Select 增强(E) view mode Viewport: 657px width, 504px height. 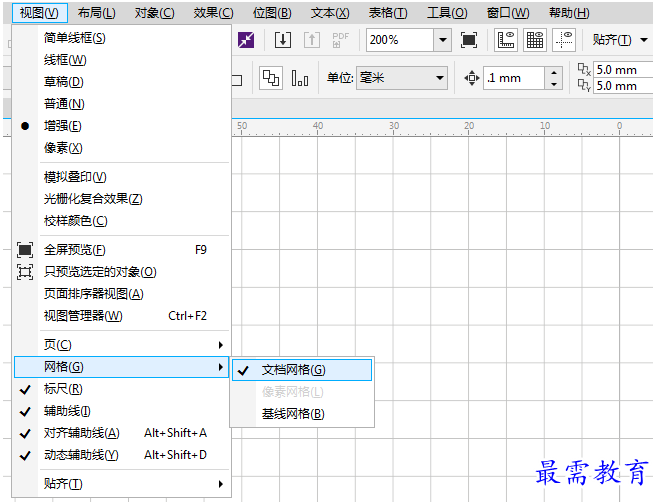(x=122, y=126)
